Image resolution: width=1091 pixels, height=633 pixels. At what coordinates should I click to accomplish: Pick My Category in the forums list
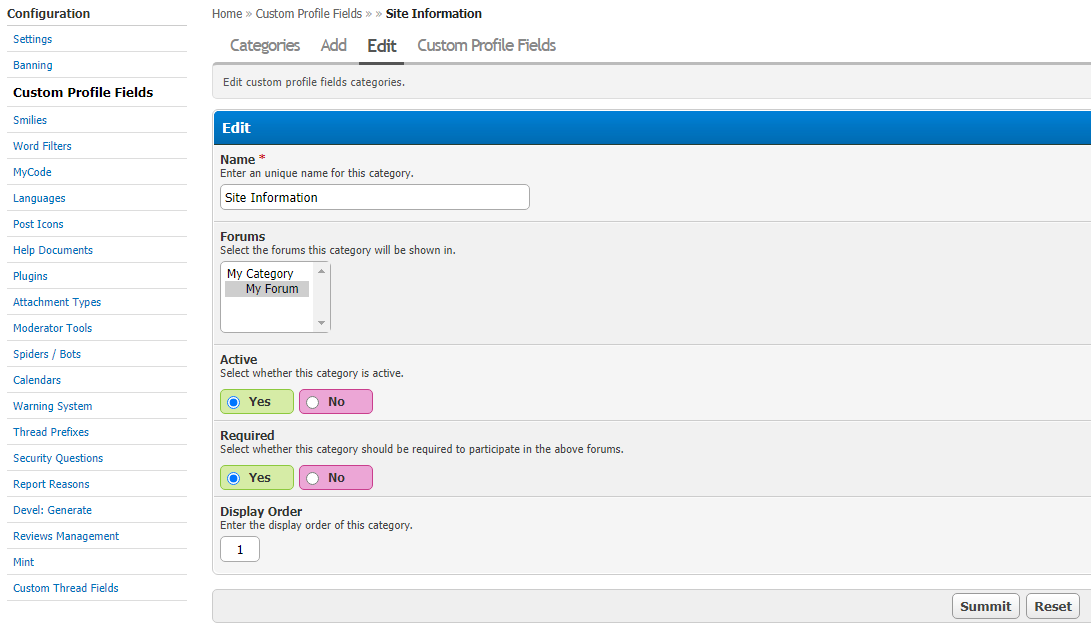(260, 273)
